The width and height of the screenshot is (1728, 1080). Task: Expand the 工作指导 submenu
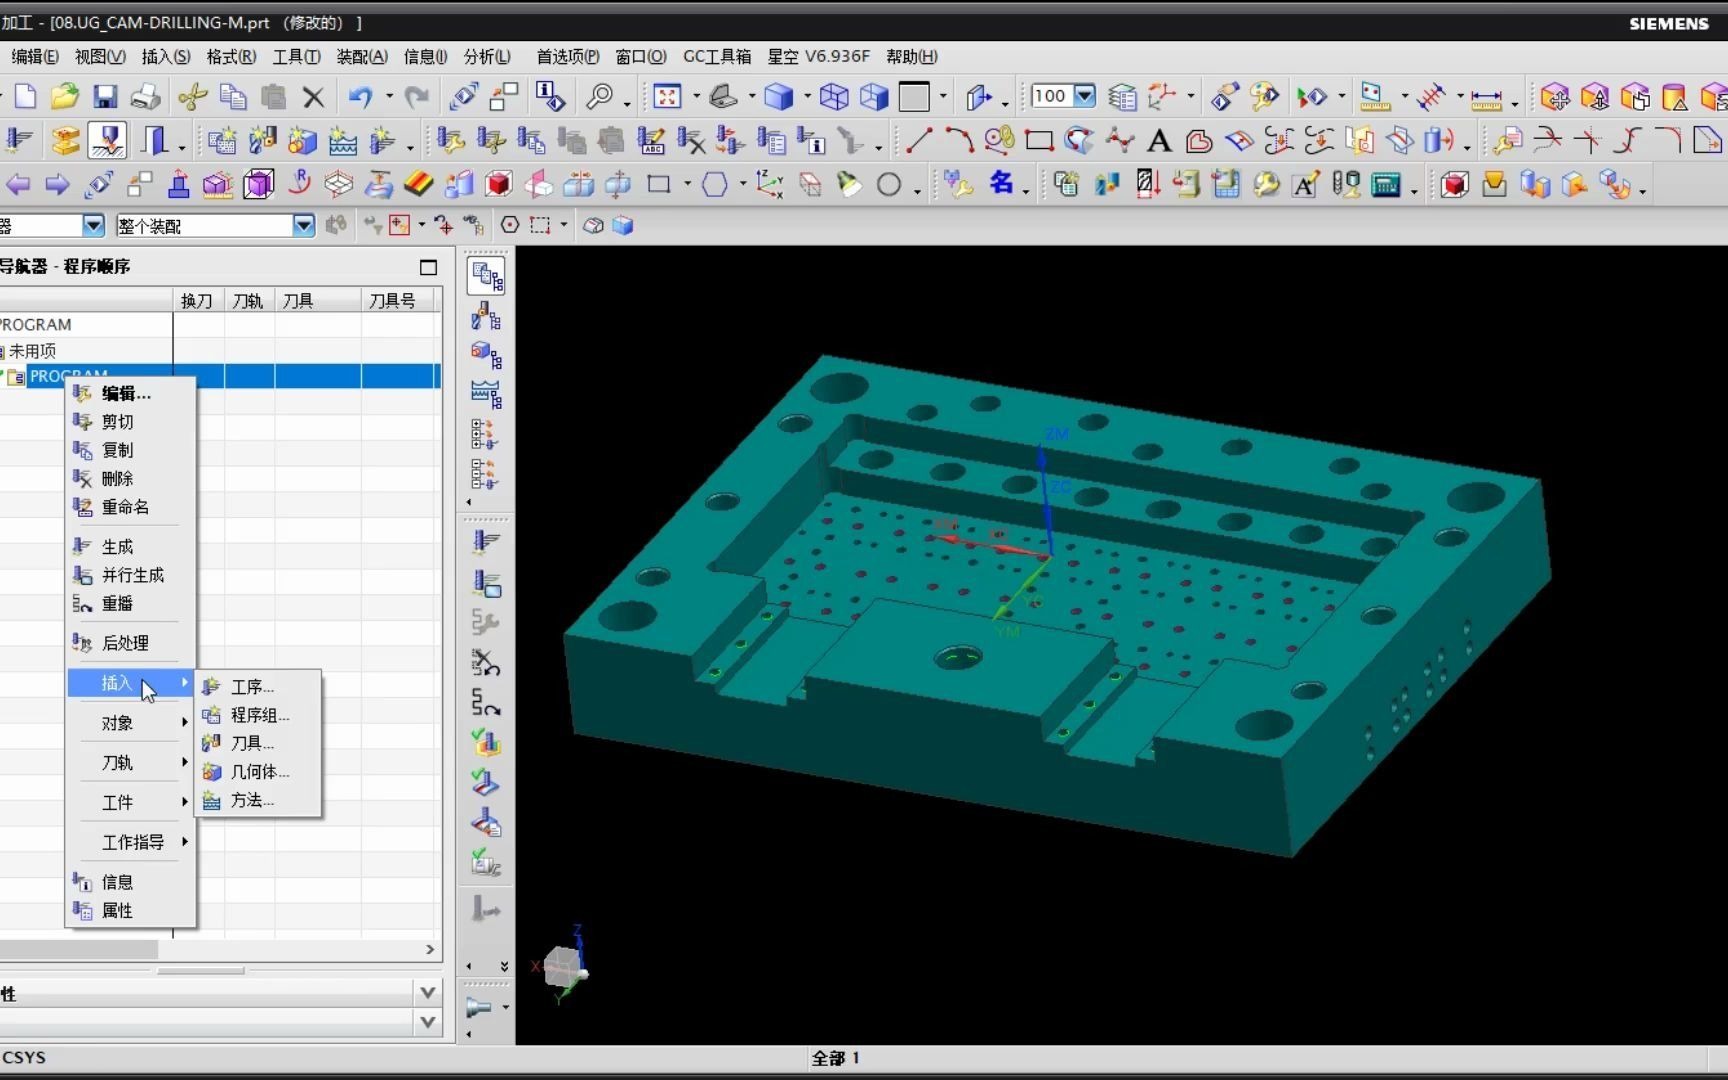click(133, 842)
